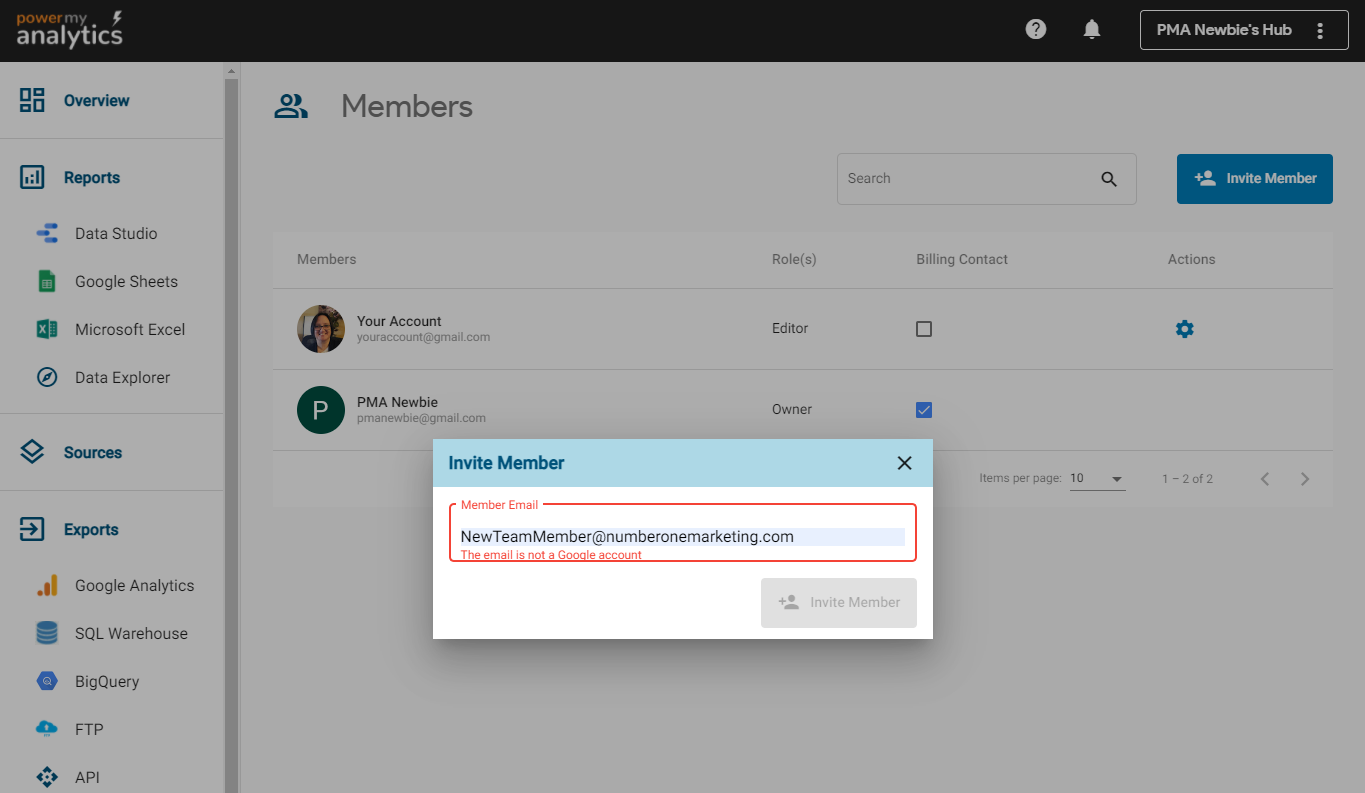Click the sidebar vertical scrollbar
Viewport: 1365px width, 793px height.
pos(231,400)
